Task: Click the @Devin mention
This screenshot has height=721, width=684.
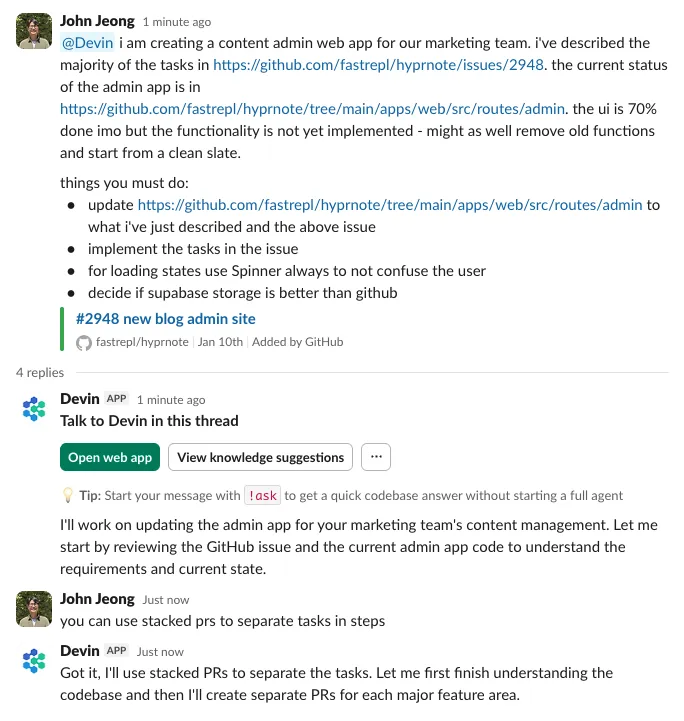Action: coord(88,43)
